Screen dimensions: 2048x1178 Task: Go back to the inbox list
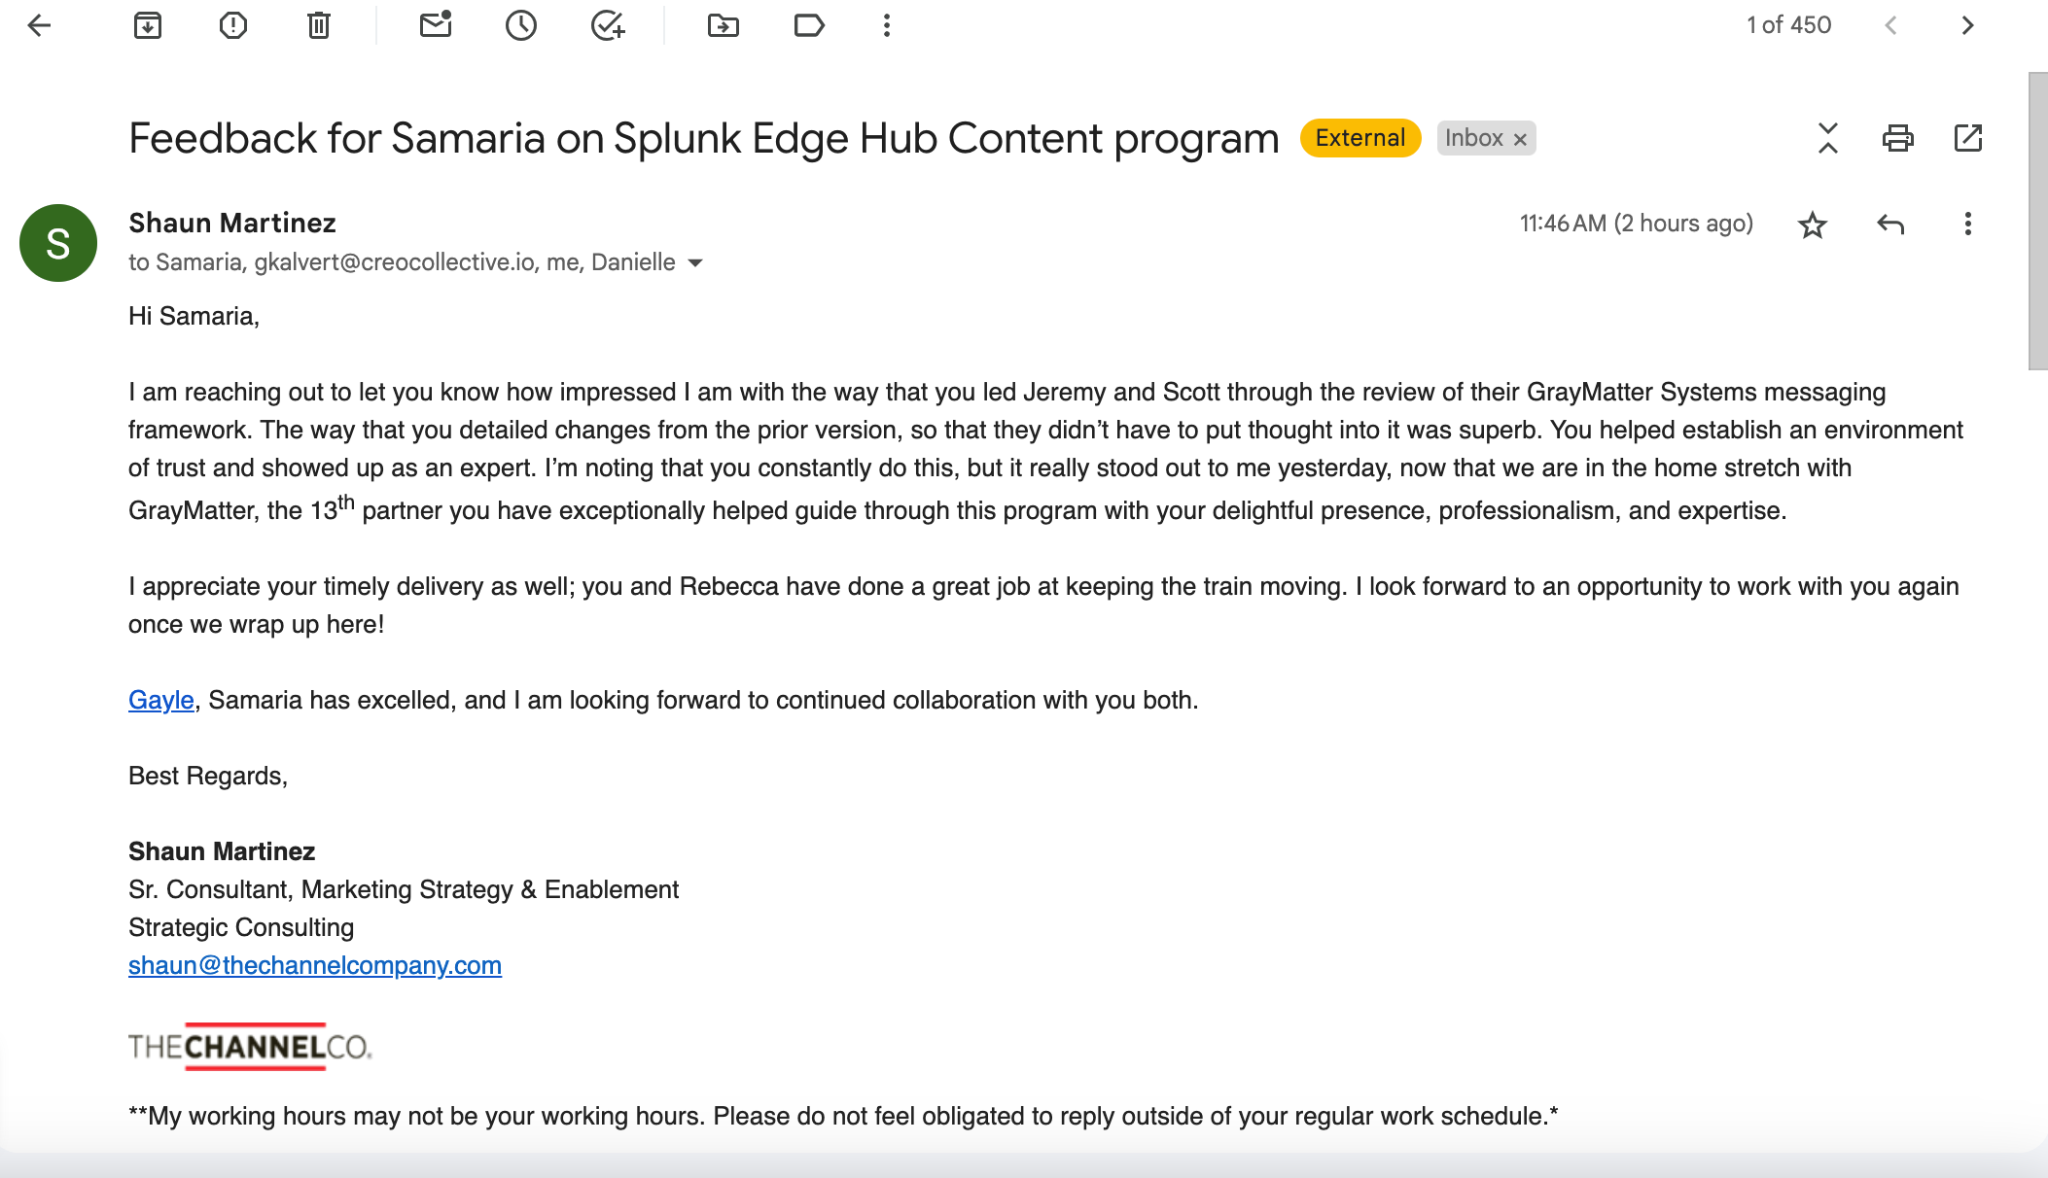click(x=39, y=25)
